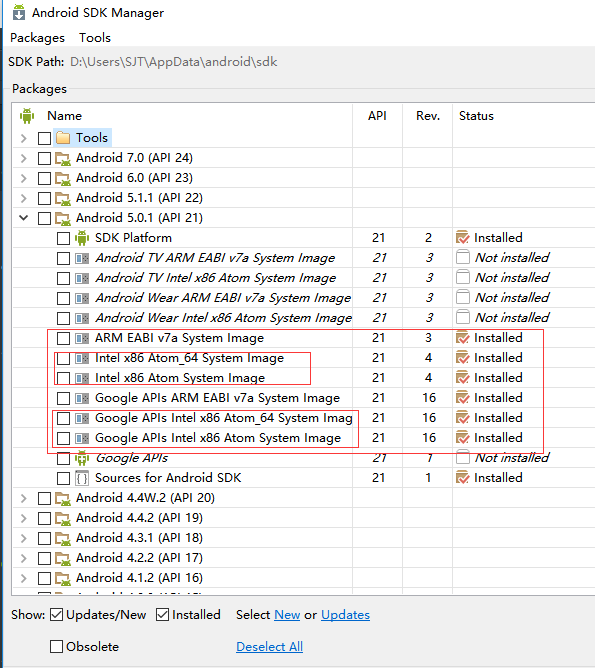Click the Android 5.0.1 (API 21) package icon
595x668 pixels.
[63, 218]
